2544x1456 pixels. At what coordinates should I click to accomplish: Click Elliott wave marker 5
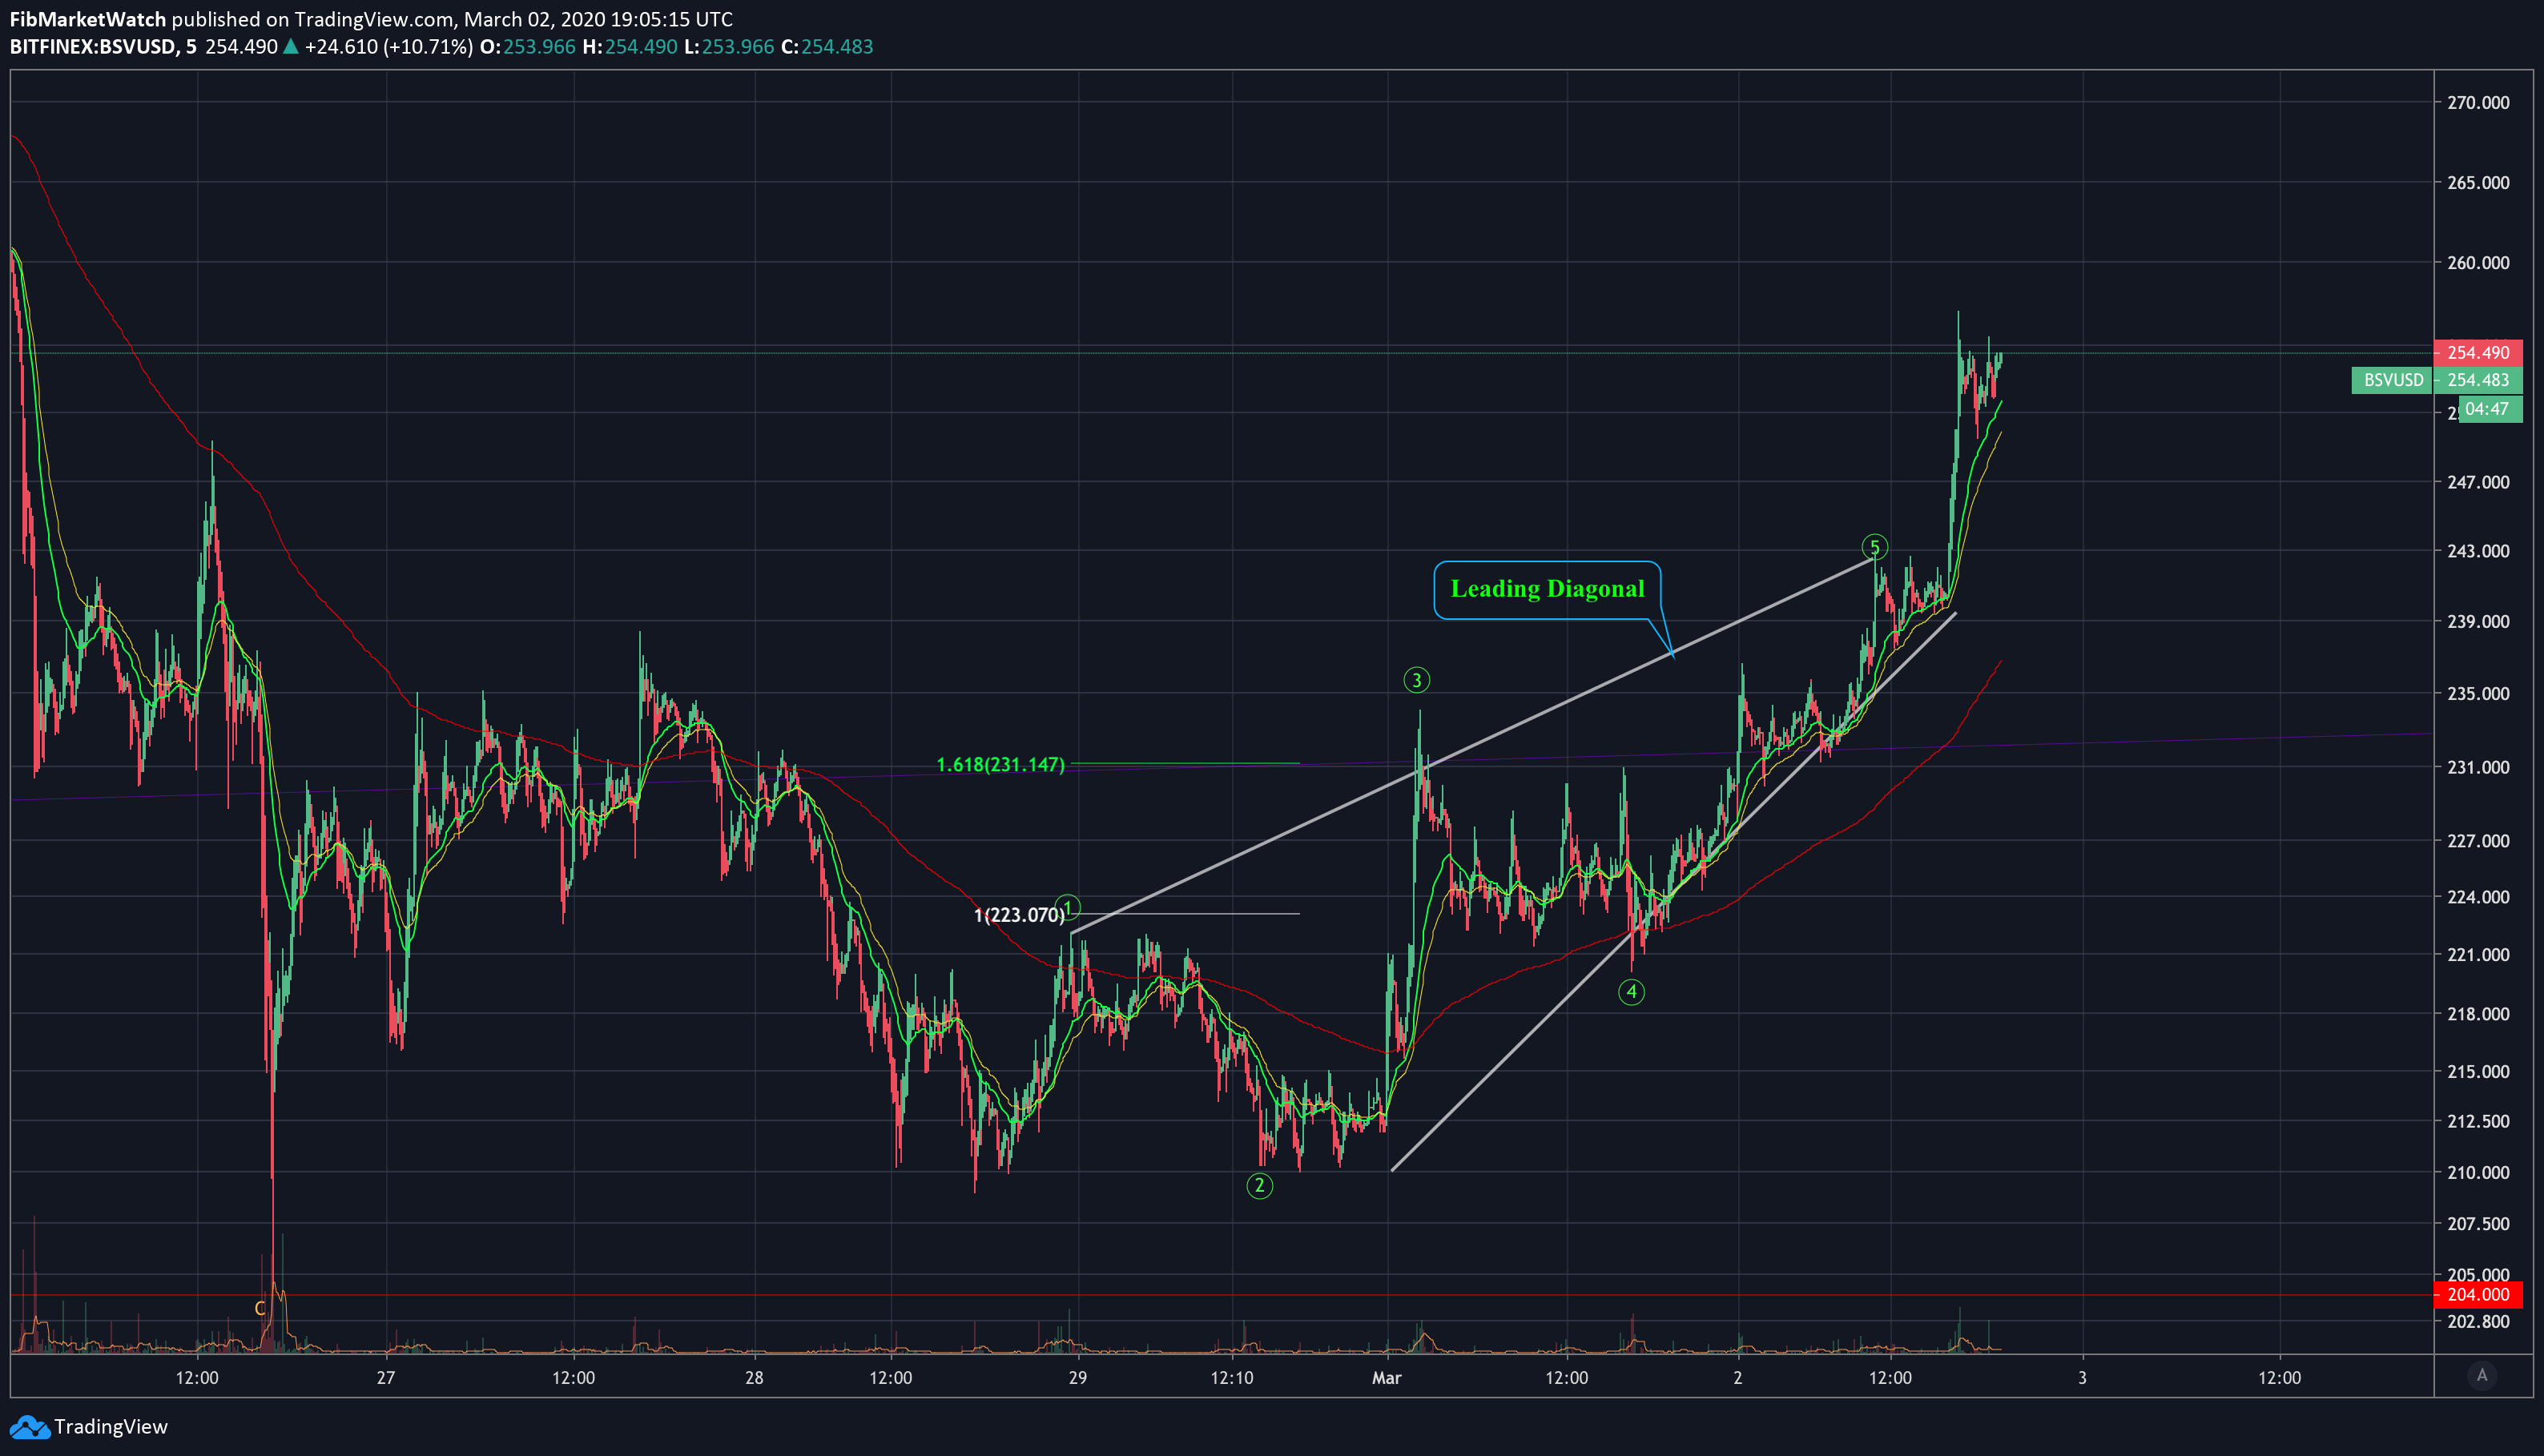[1875, 547]
